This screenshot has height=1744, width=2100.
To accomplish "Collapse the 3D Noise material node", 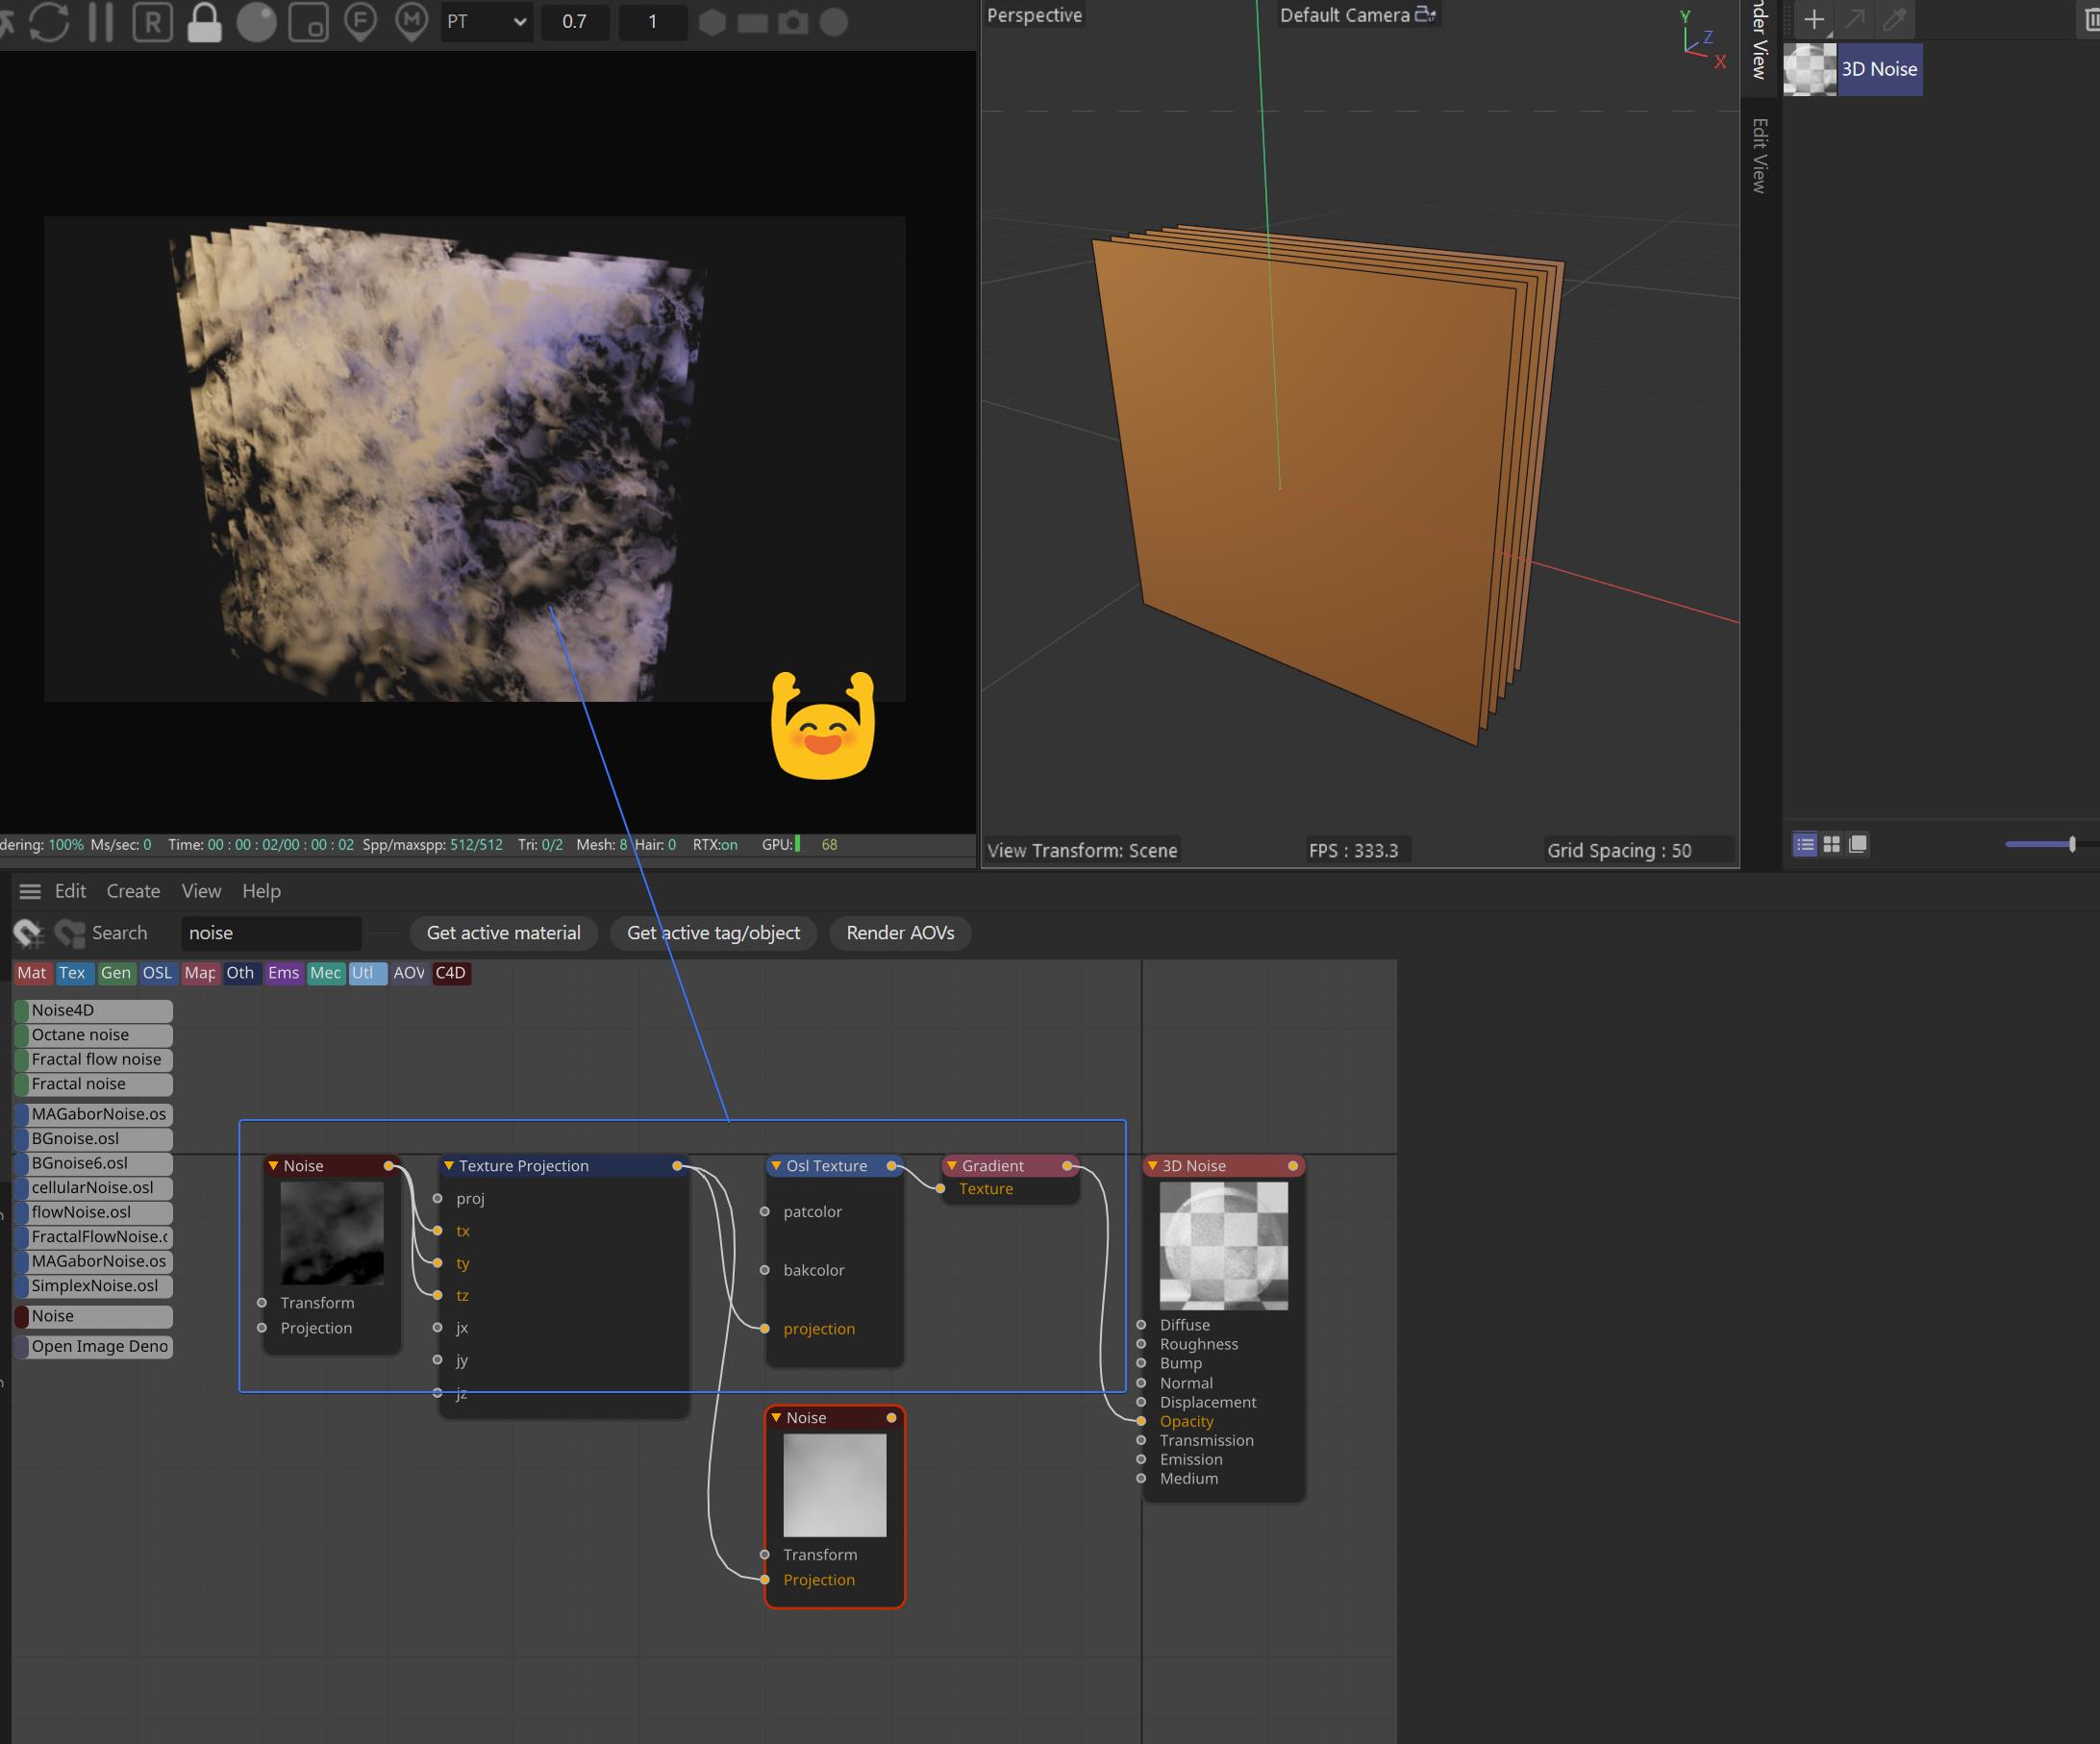I will [1152, 1166].
